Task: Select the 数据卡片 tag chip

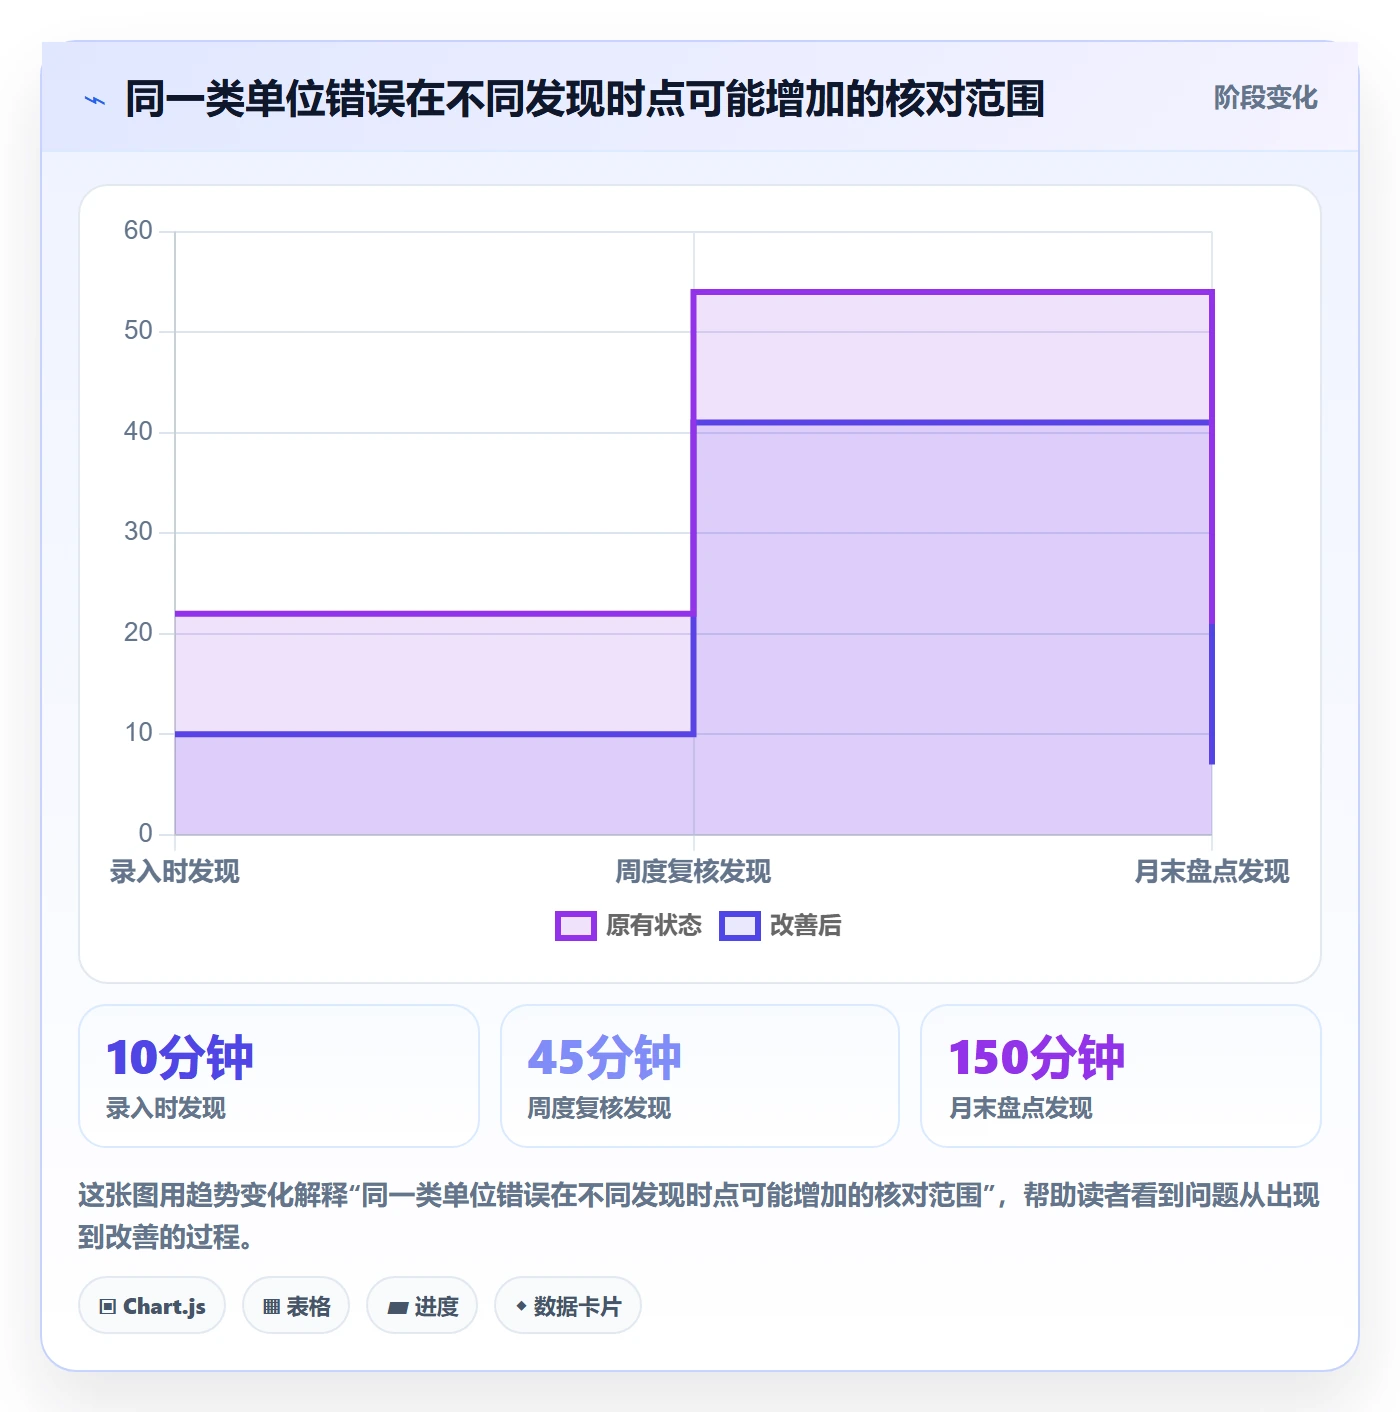Action: (x=568, y=1305)
